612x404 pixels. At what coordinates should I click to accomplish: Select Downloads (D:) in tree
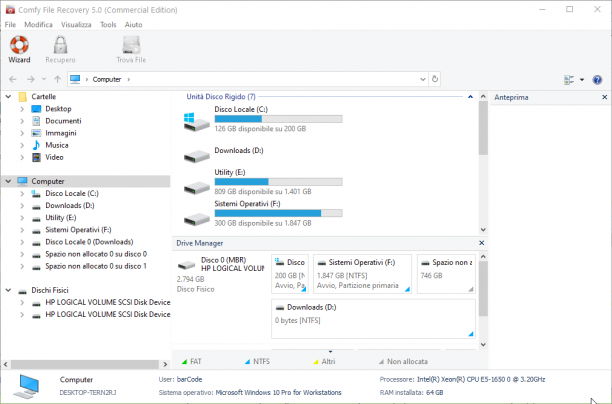69,205
